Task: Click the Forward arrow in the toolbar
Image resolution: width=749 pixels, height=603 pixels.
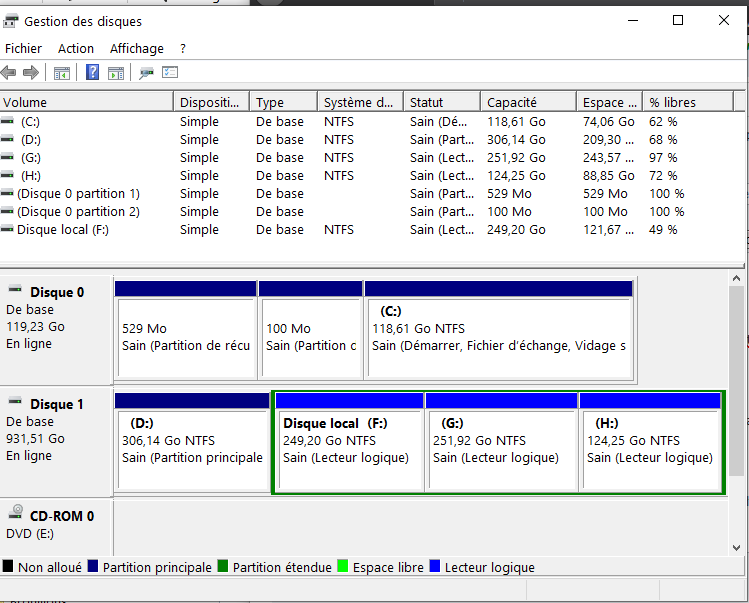Action: 31,73
